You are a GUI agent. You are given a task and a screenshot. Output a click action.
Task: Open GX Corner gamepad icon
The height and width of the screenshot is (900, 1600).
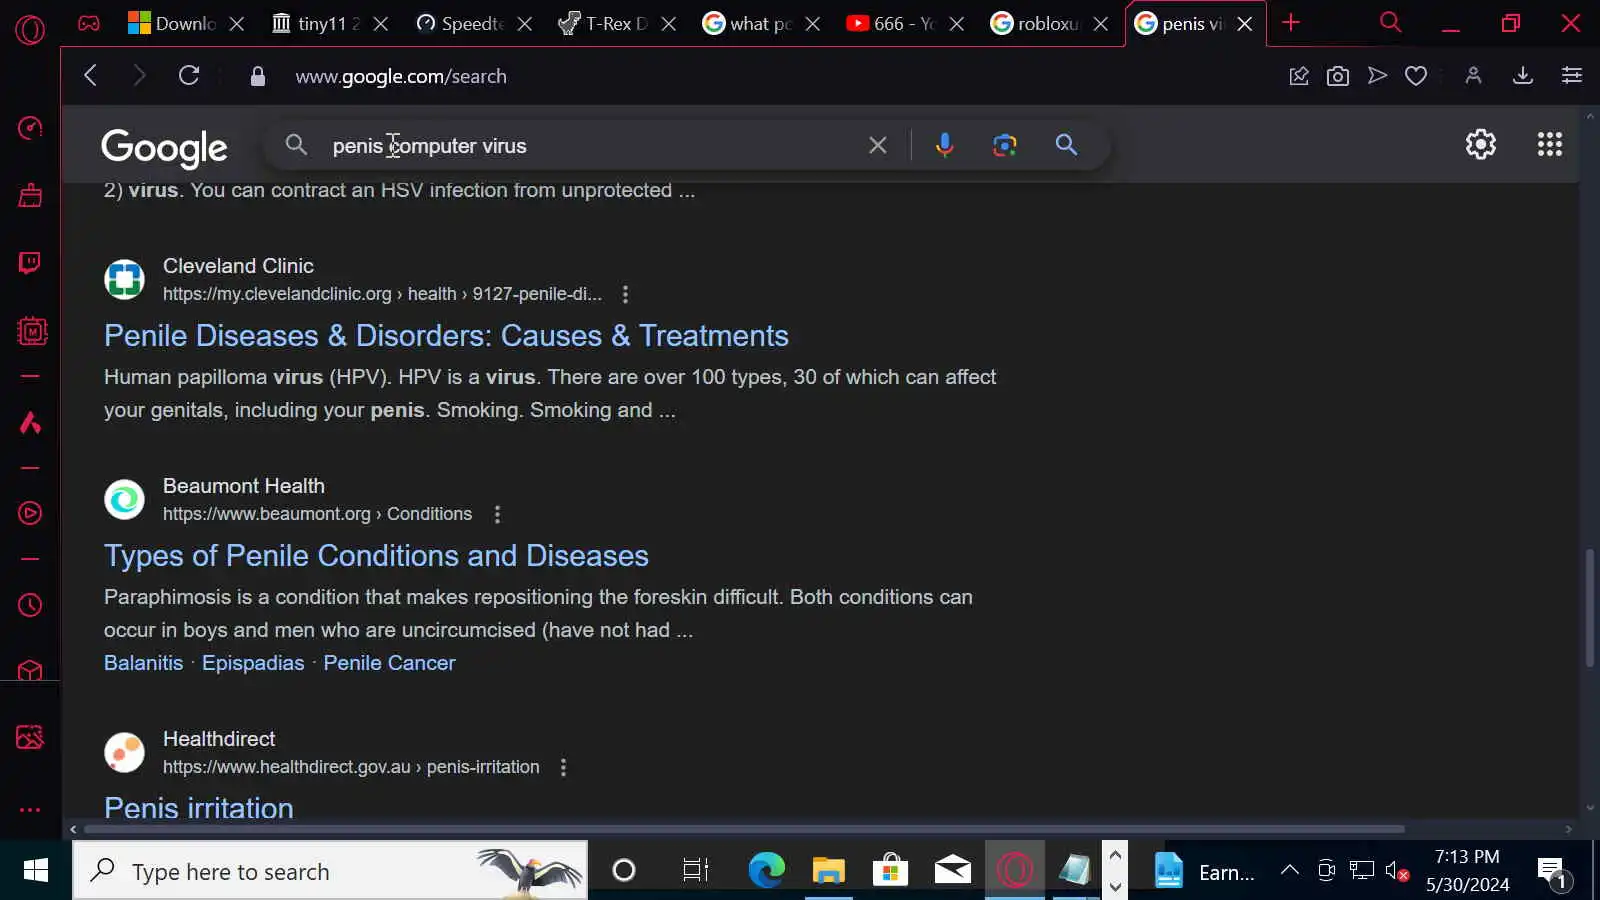click(89, 23)
